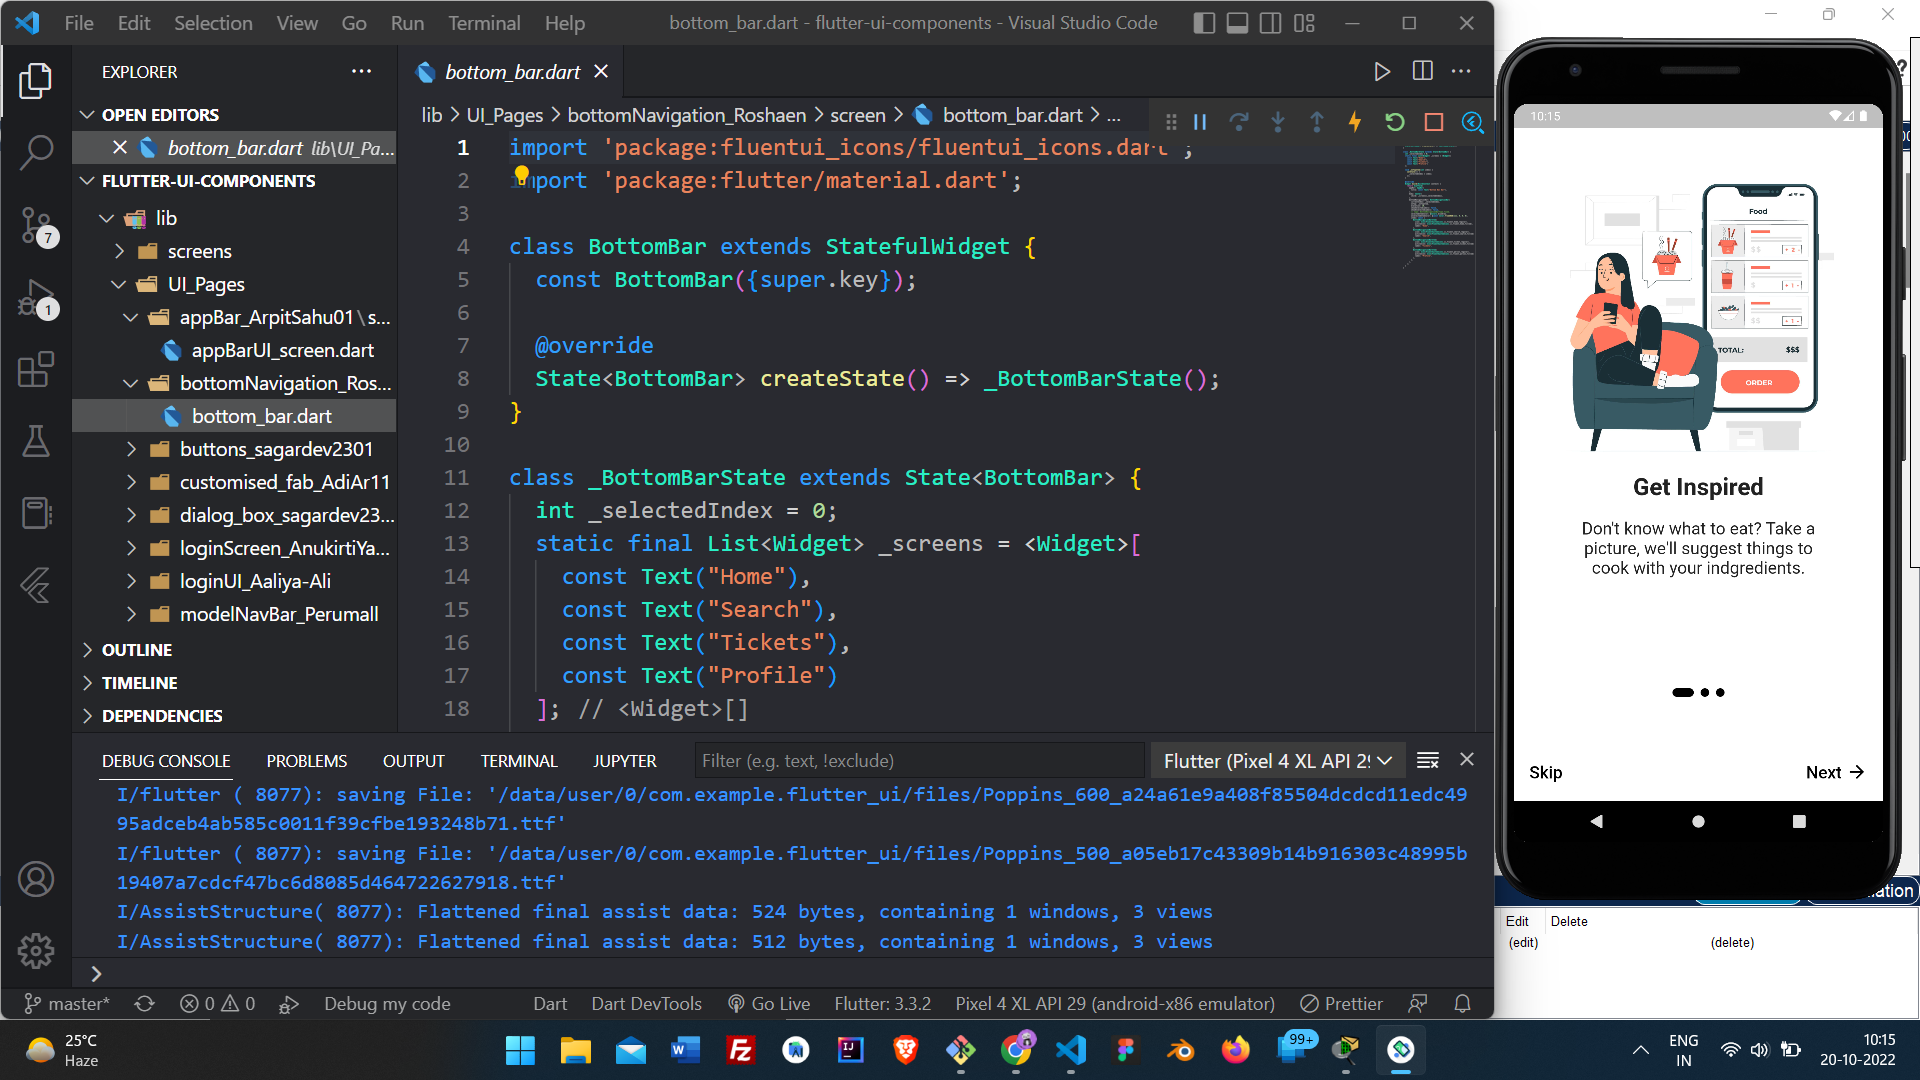Click the Synchronize Changes status icon
The height and width of the screenshot is (1080, 1920).
click(145, 1004)
